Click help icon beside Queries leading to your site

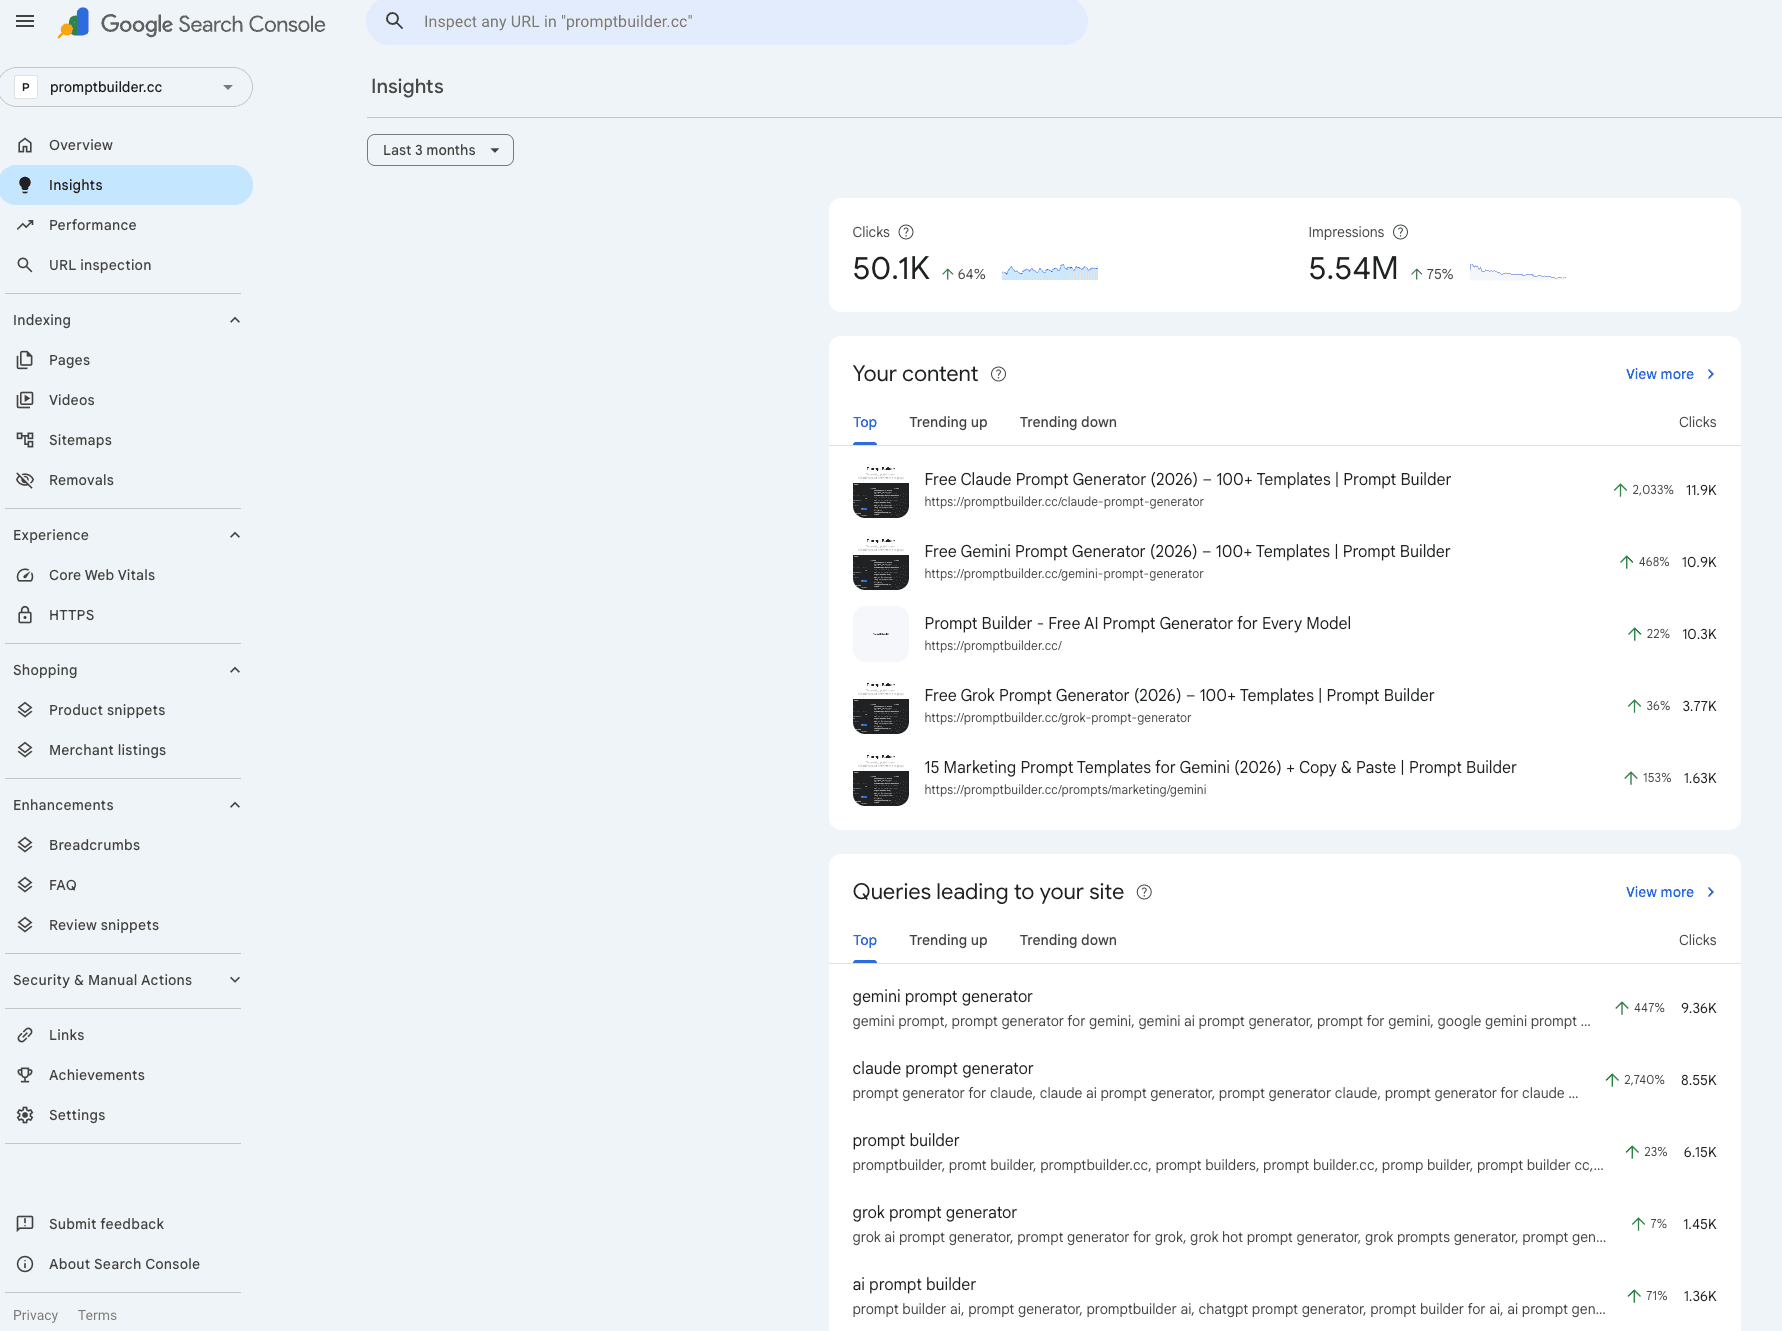point(1144,892)
